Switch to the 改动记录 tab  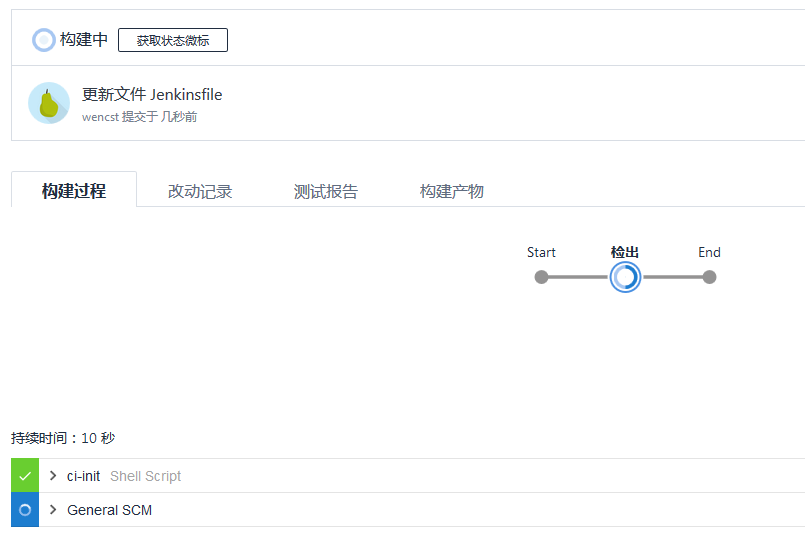tap(200, 191)
